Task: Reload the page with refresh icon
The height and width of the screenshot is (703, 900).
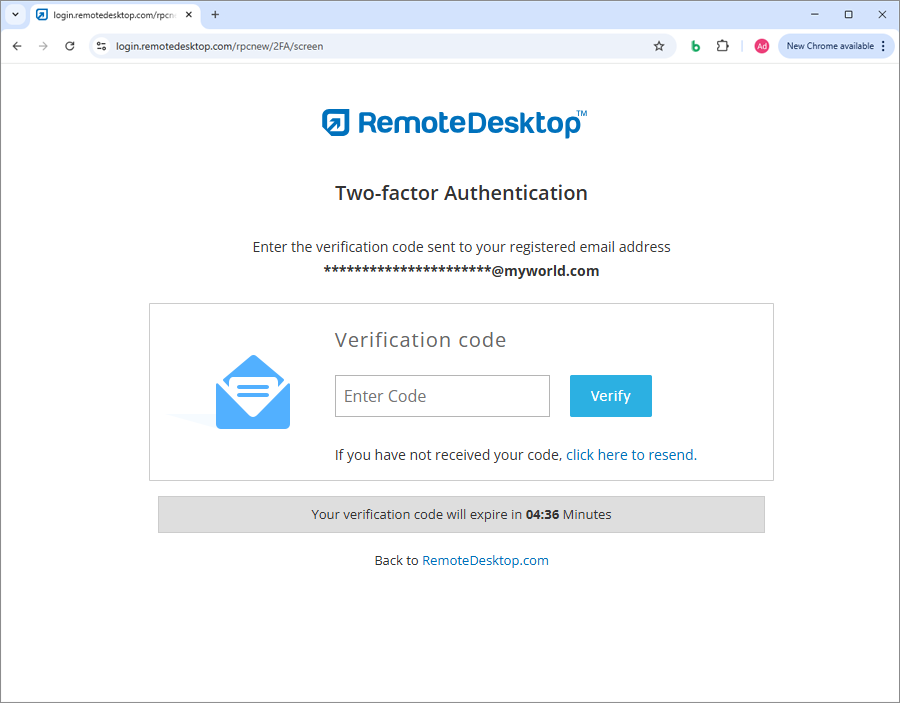Action: pyautogui.click(x=70, y=46)
